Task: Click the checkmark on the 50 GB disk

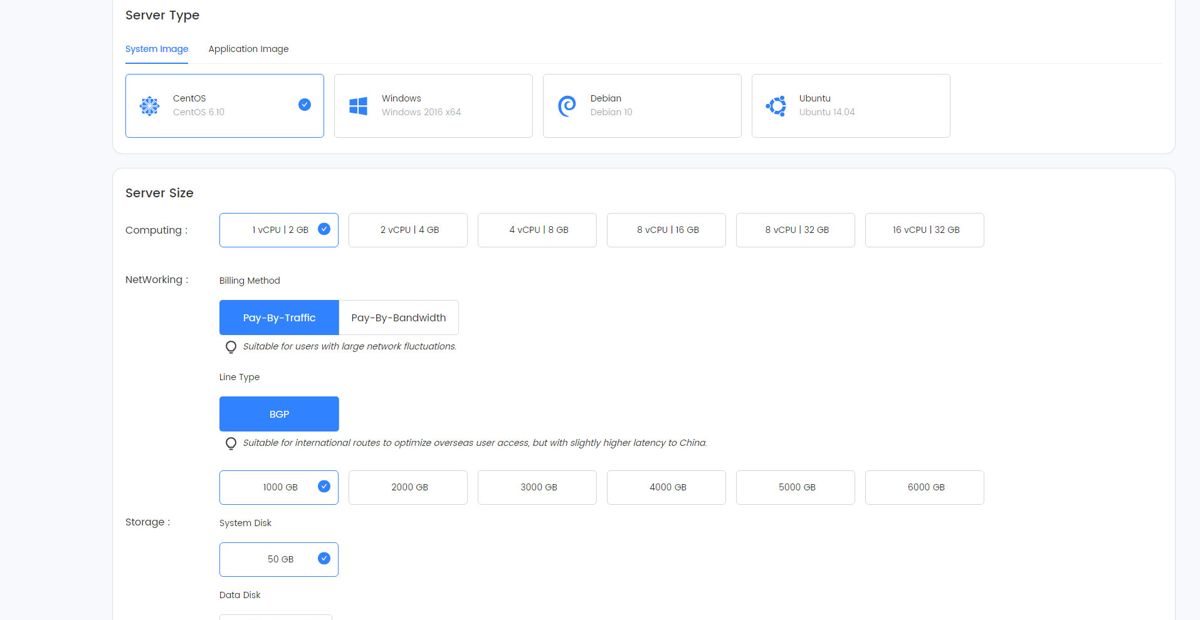Action: 324,558
